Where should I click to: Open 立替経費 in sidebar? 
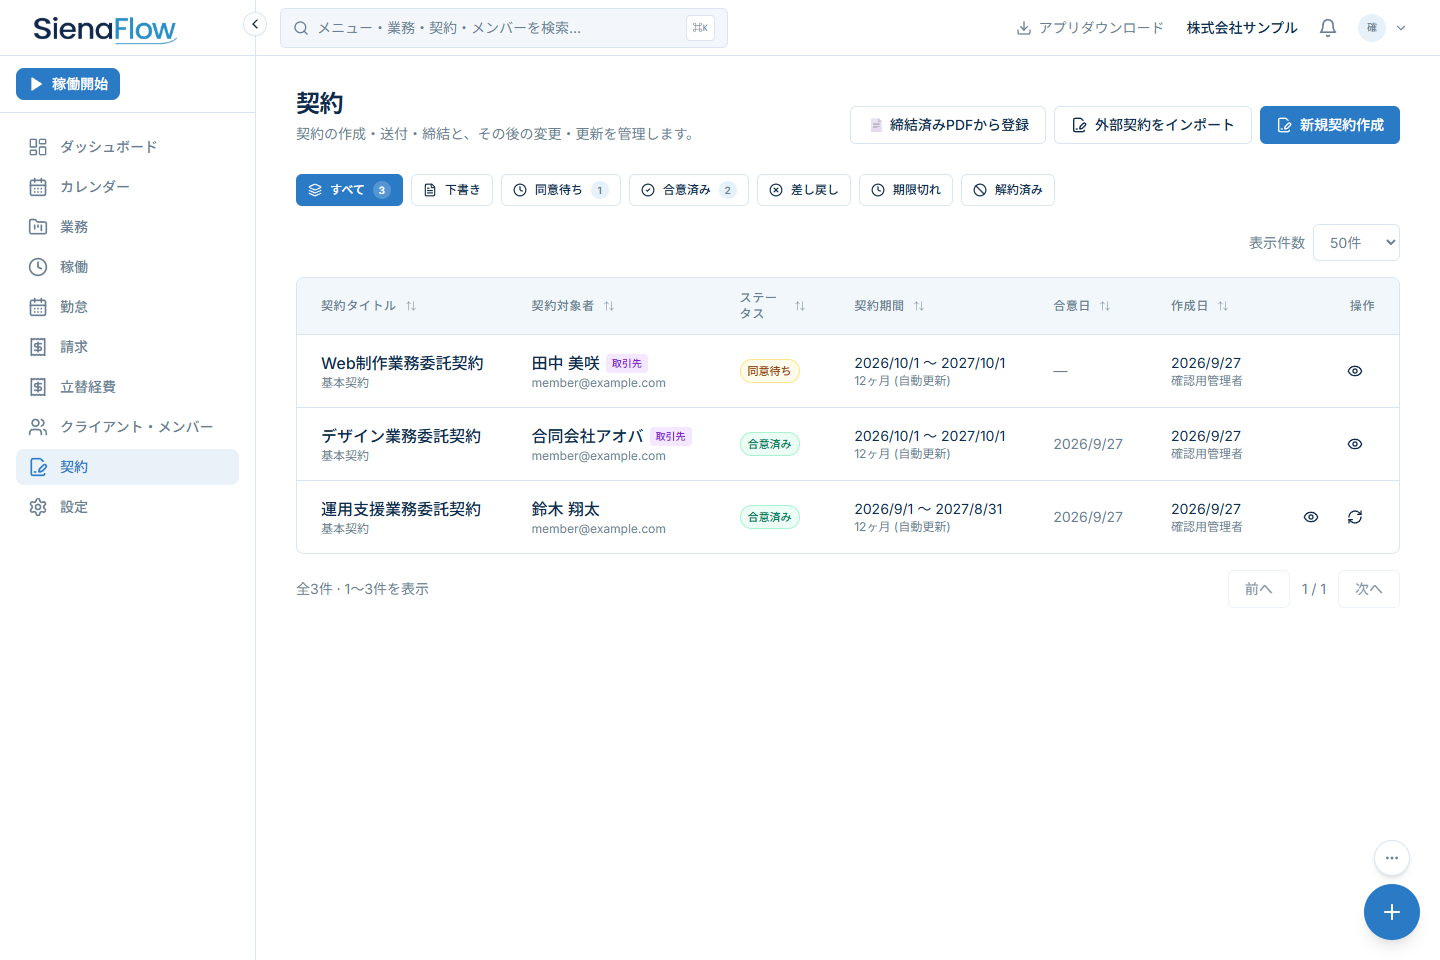127,387
